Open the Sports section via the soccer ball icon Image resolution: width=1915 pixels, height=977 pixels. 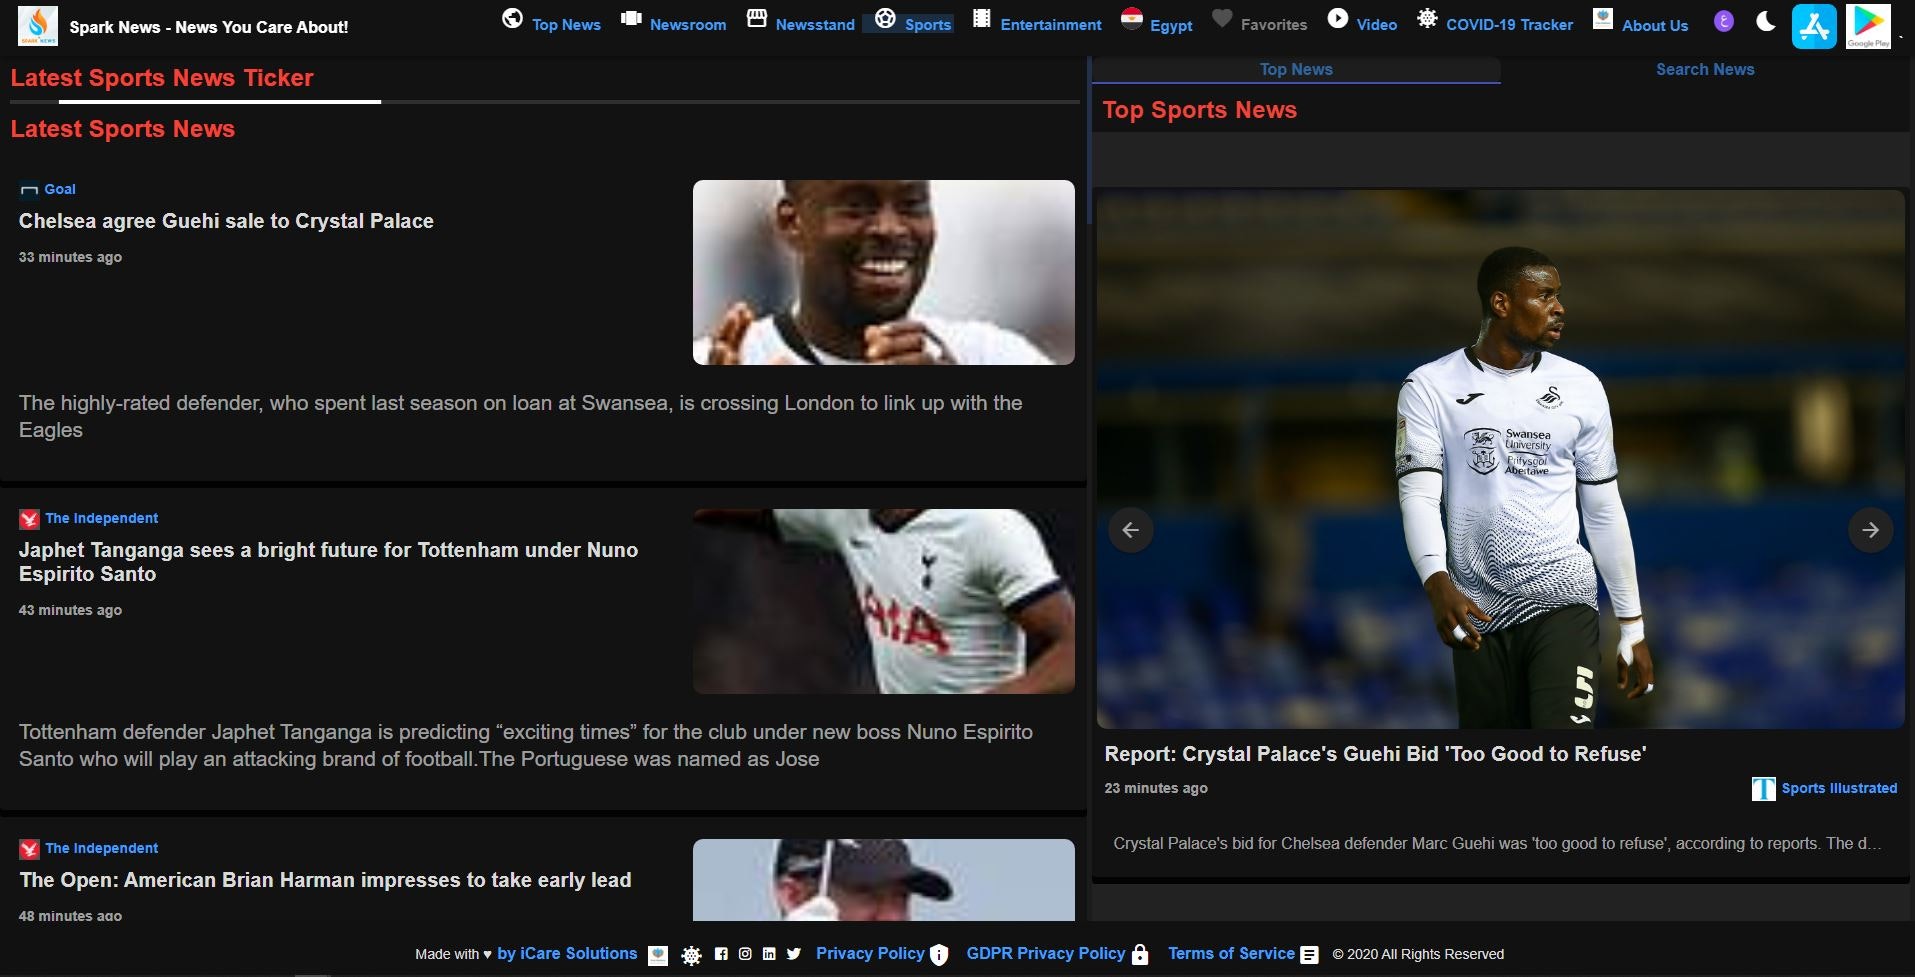click(884, 17)
